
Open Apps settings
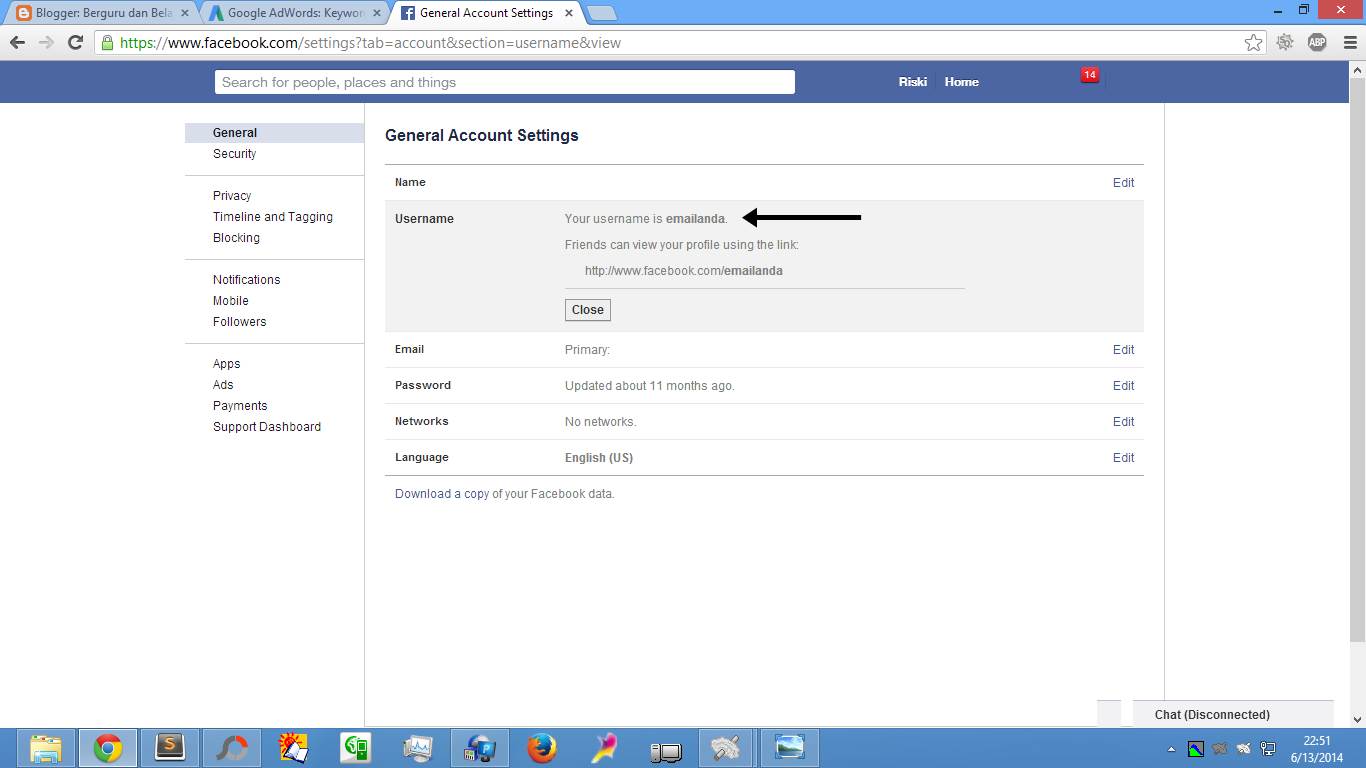pyautogui.click(x=226, y=364)
